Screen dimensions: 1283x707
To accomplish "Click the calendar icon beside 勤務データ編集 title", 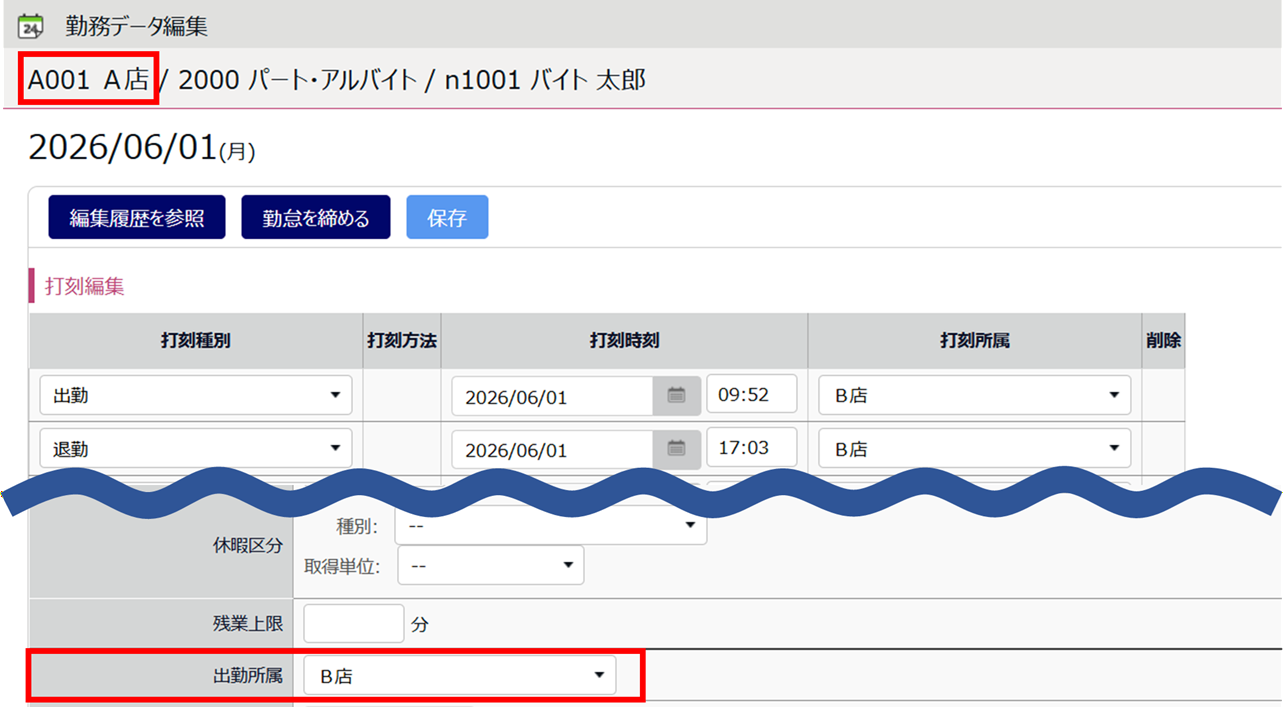I will (x=31, y=26).
